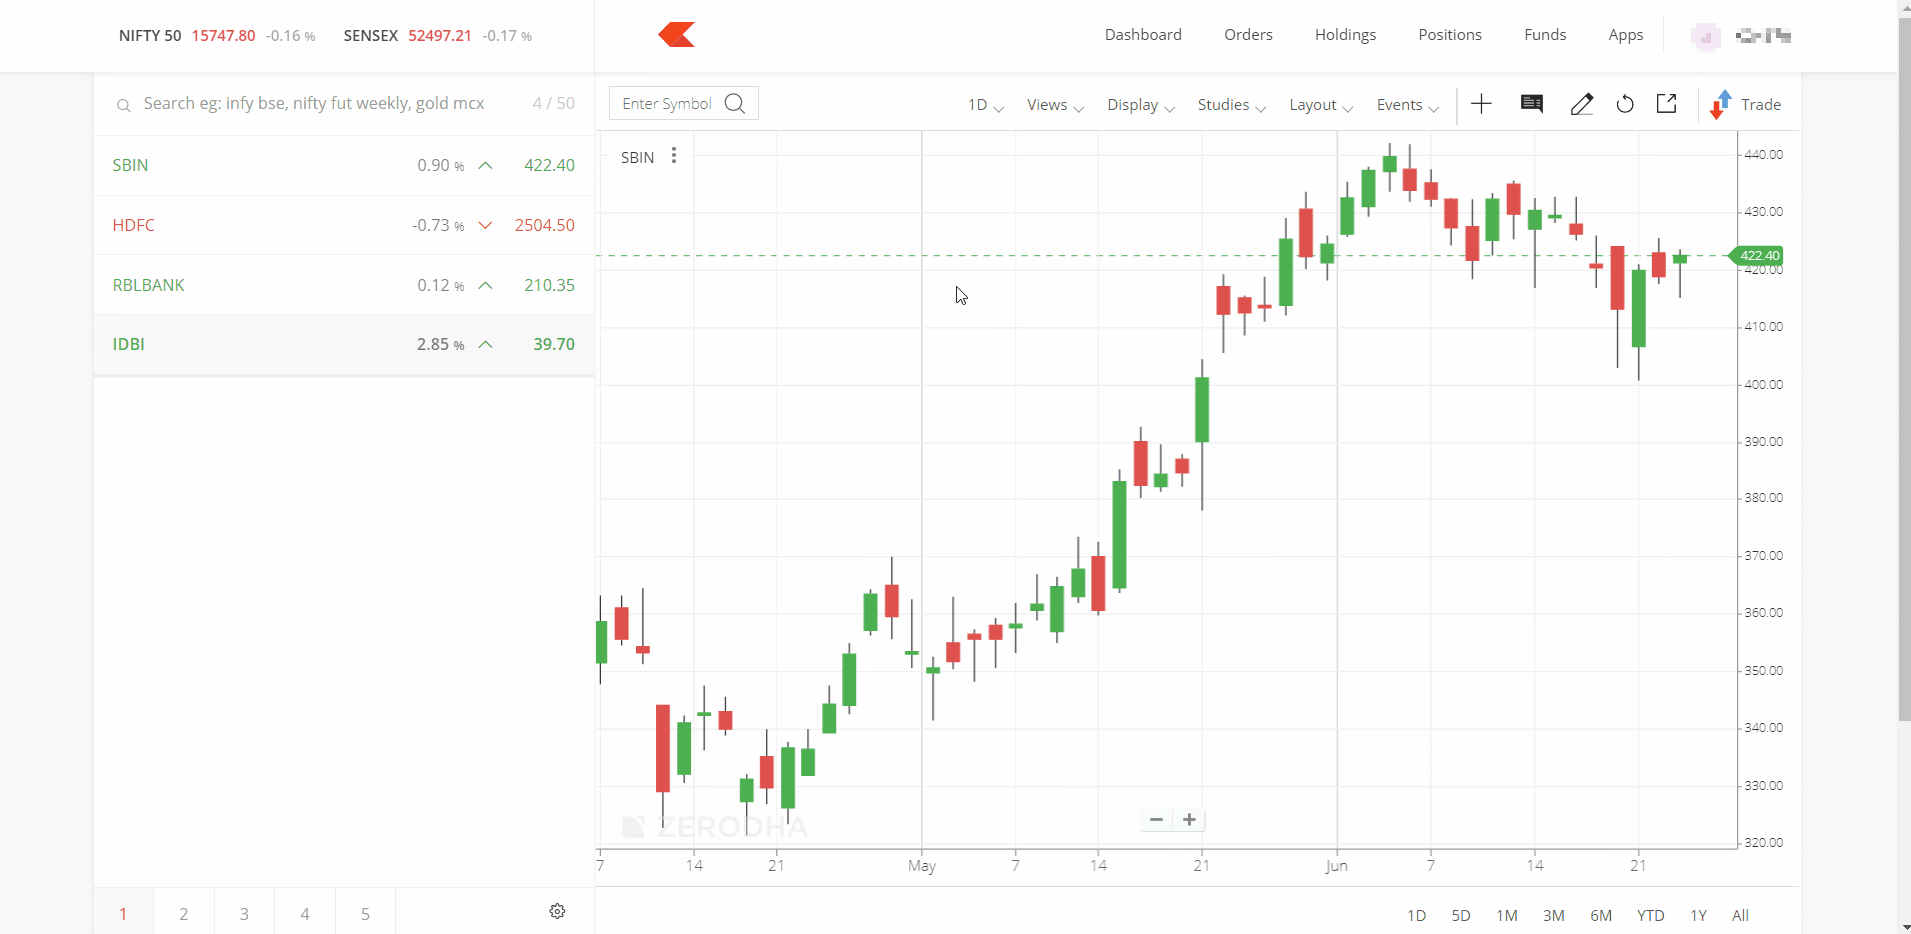Switch to watchlist page 3

[x=244, y=914]
